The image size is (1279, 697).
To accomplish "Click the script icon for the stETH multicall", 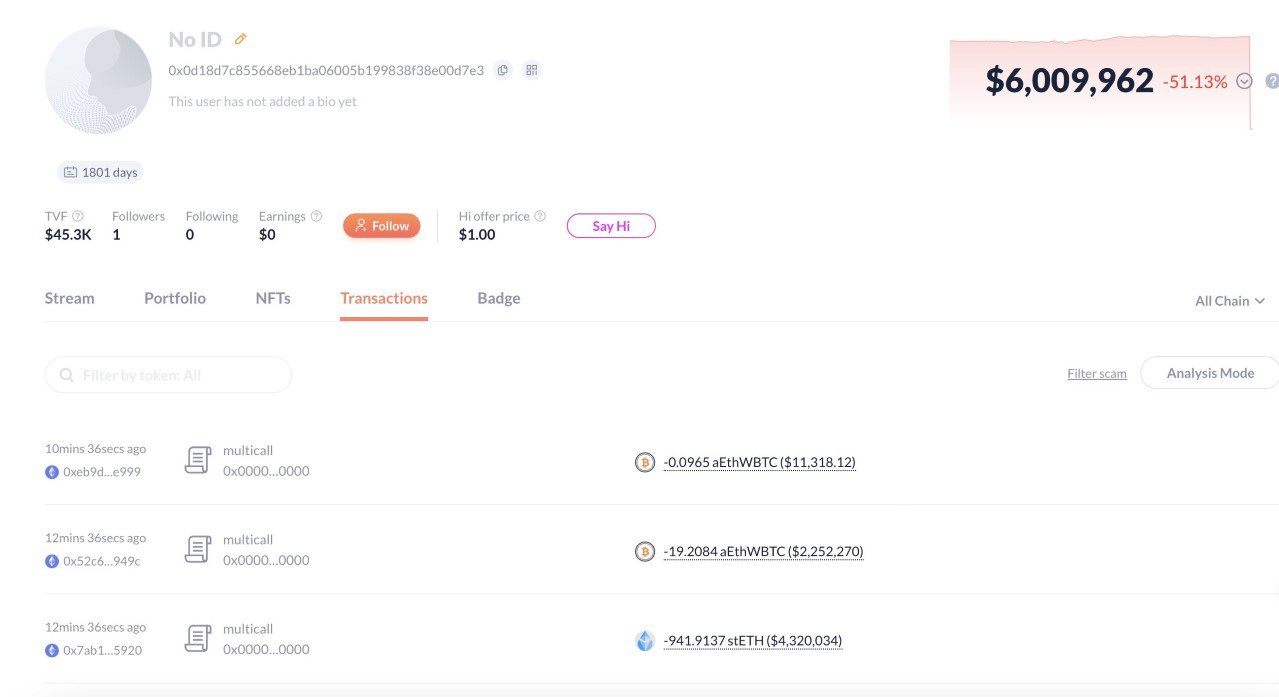I will point(198,639).
